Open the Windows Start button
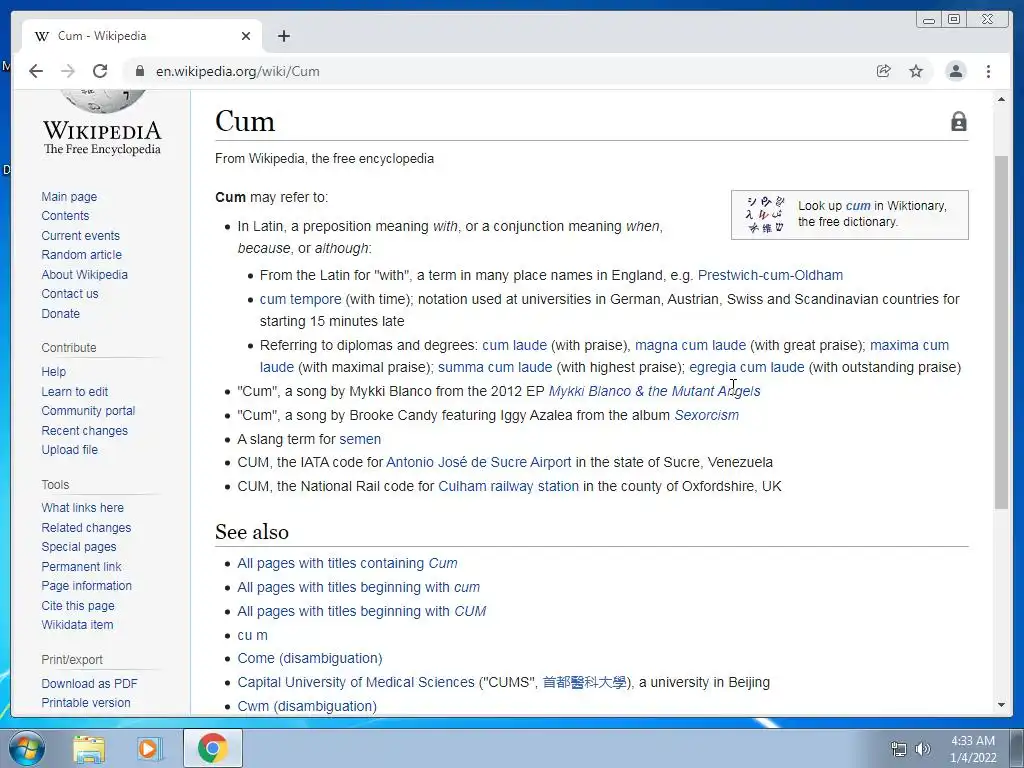 27,748
